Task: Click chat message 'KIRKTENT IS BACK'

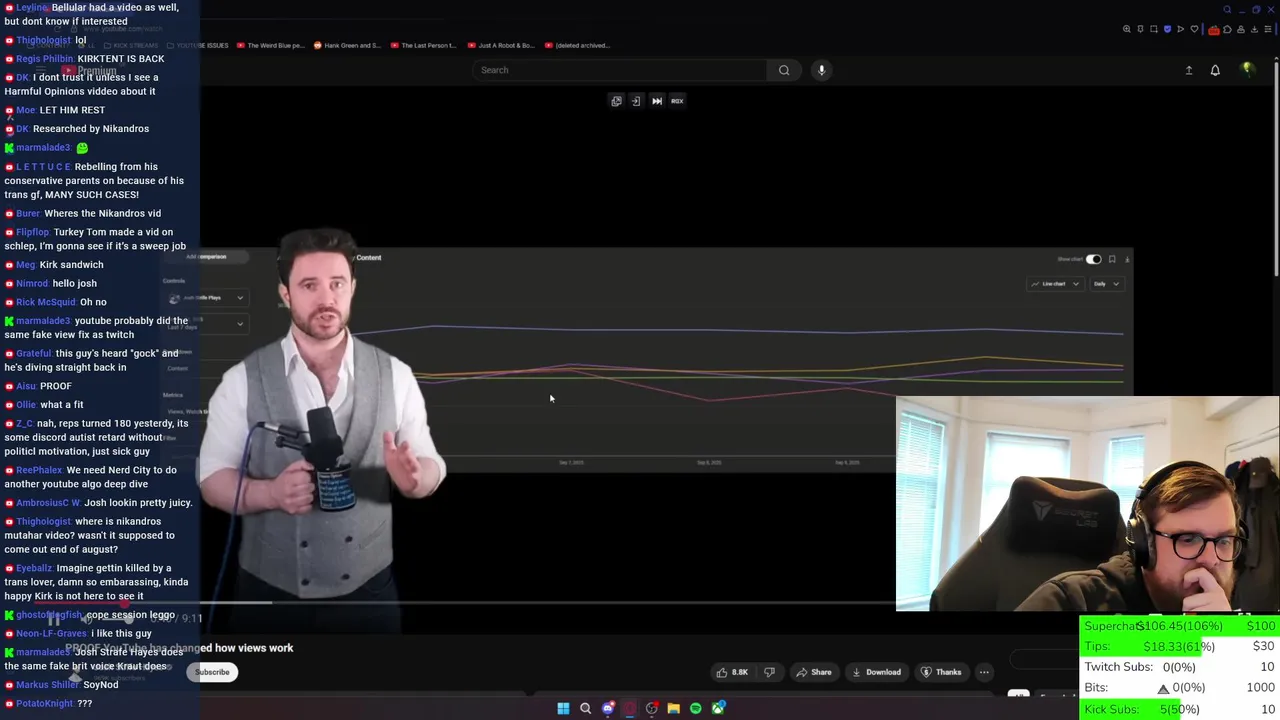Action: (121, 59)
